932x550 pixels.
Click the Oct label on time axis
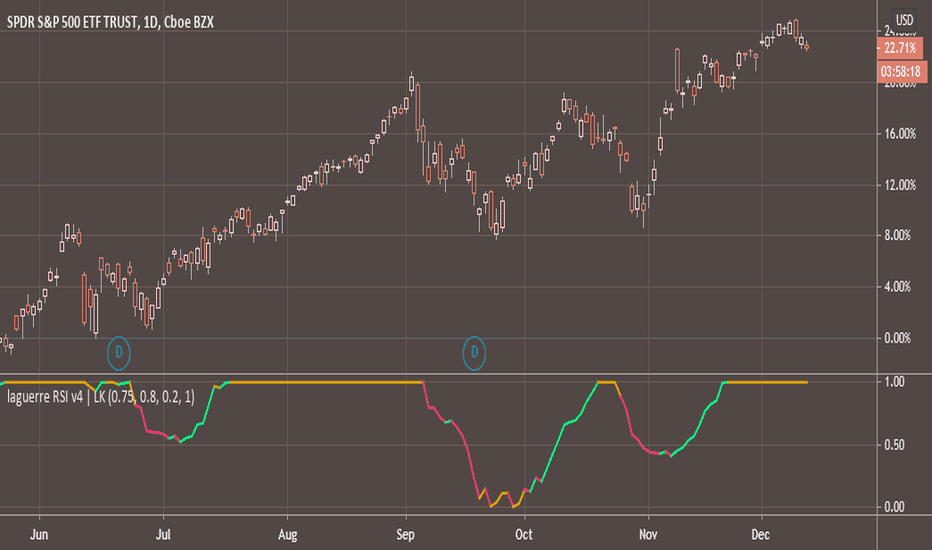(524, 535)
